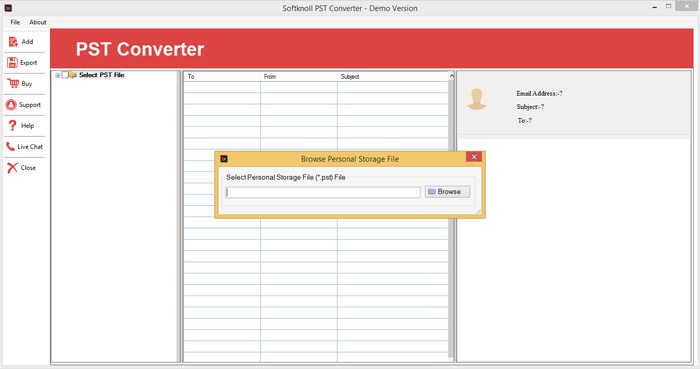Maximize the Softknoll PST Converter window
Viewport: 700px width, 369px height.
point(668,6)
